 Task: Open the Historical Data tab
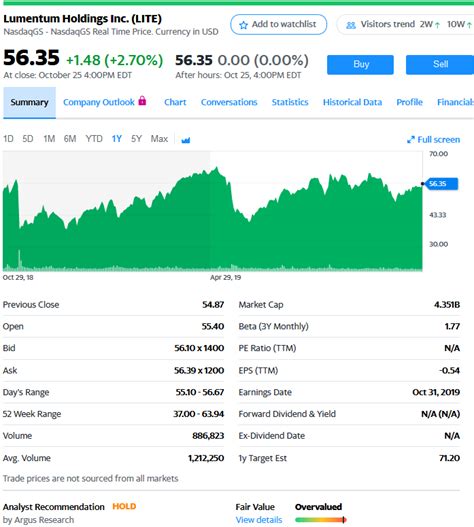tap(352, 102)
